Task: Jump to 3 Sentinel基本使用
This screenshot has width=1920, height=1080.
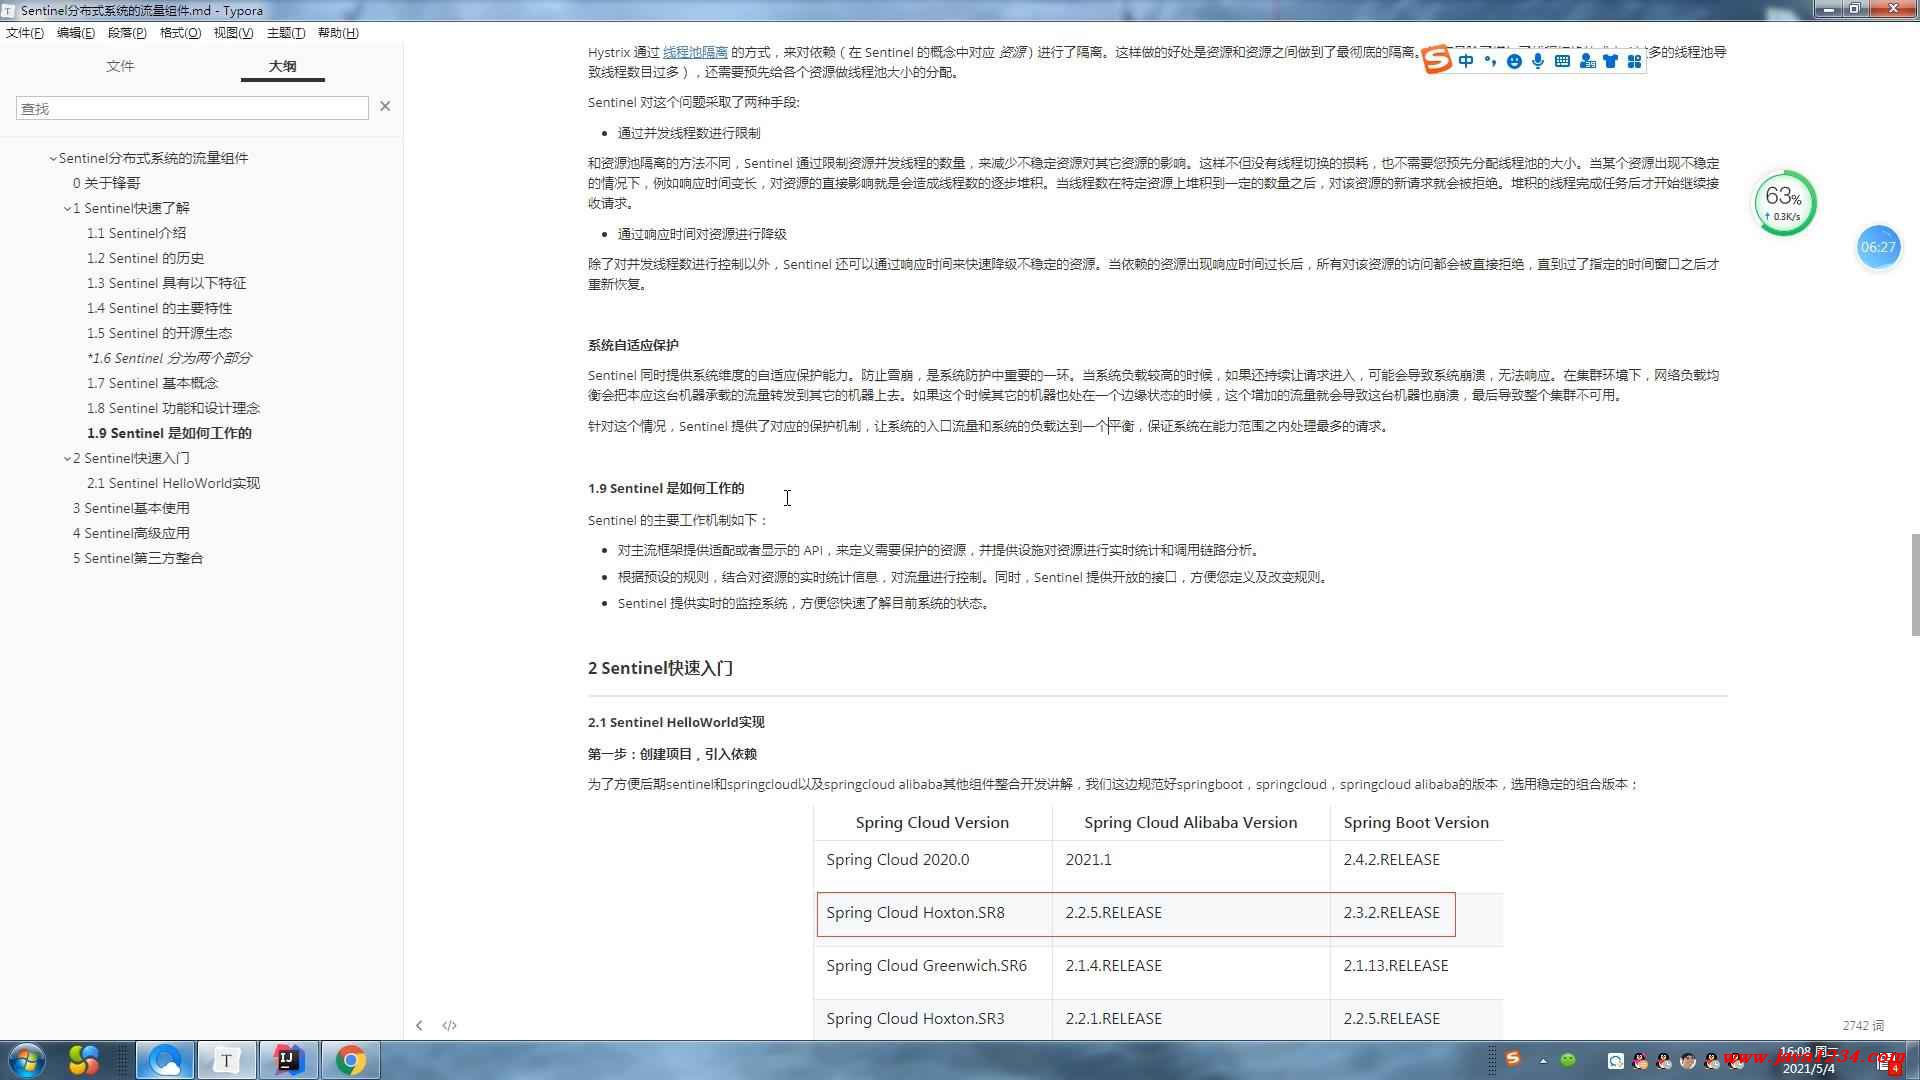Action: click(131, 508)
